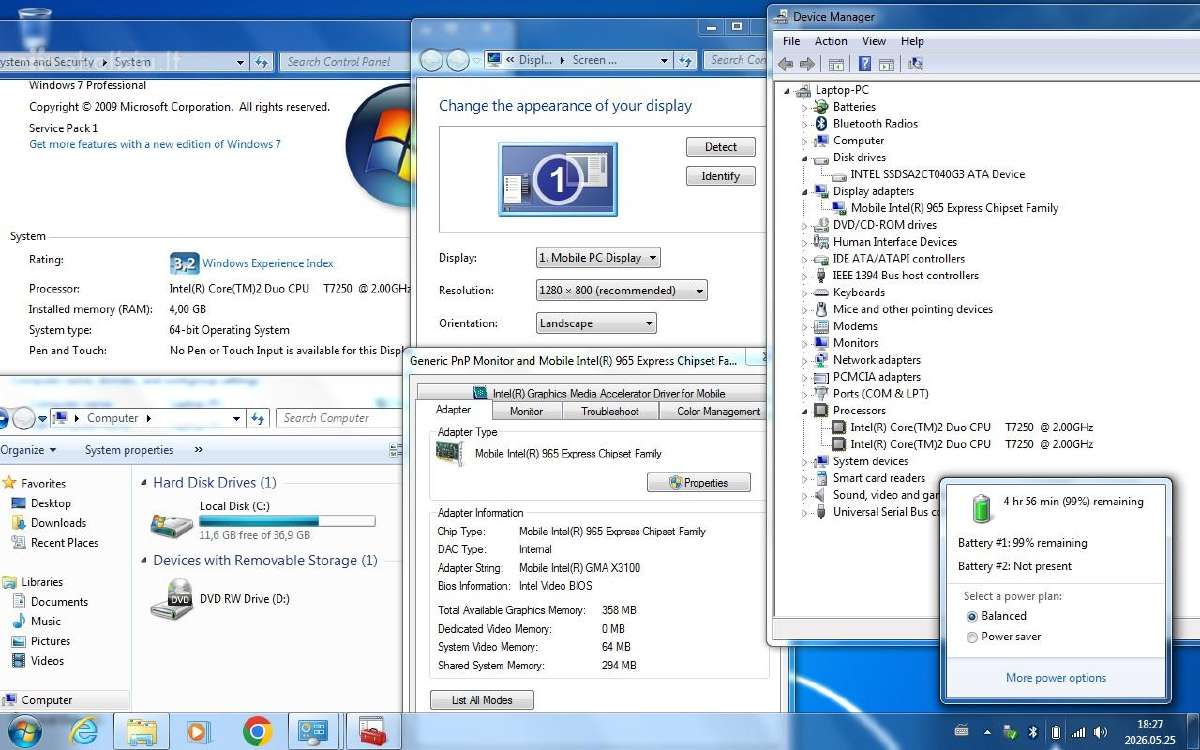Open Windows Experience Index link
Viewport: 1200px width, 750px height.
click(268, 263)
